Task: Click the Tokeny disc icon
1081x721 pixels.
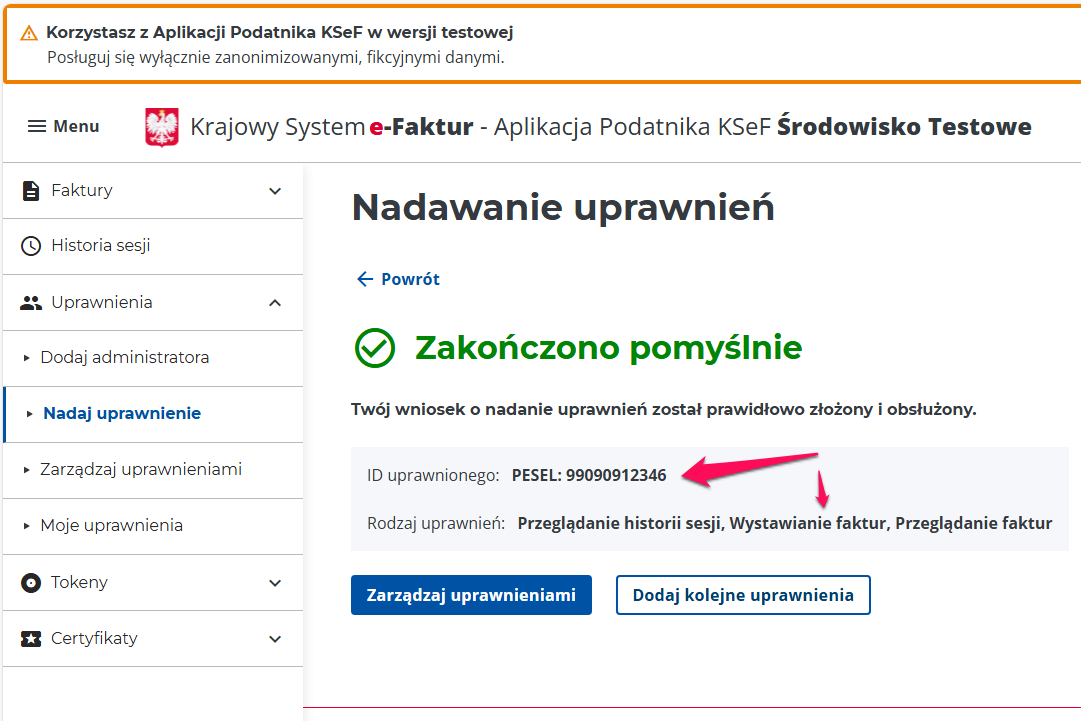Action: coord(31,582)
